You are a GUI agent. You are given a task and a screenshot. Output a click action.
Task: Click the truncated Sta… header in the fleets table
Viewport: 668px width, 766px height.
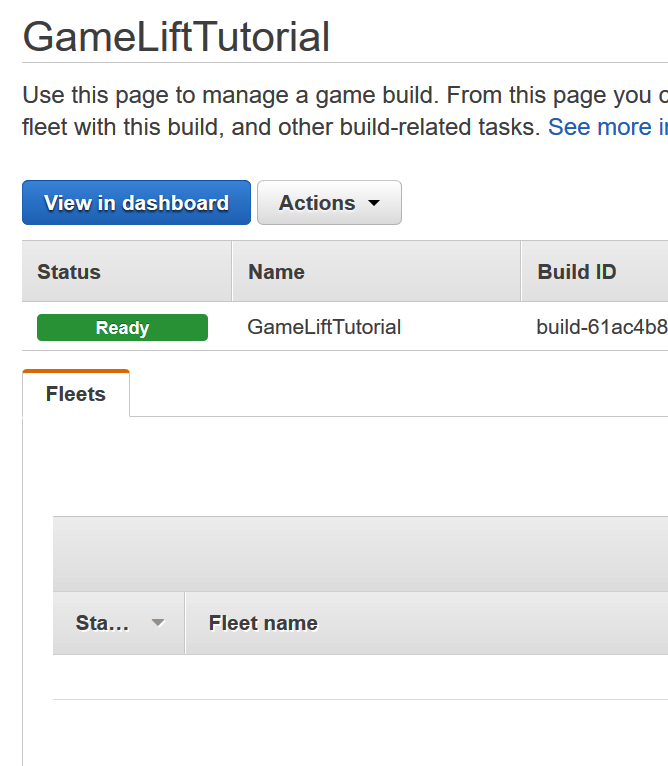click(102, 623)
